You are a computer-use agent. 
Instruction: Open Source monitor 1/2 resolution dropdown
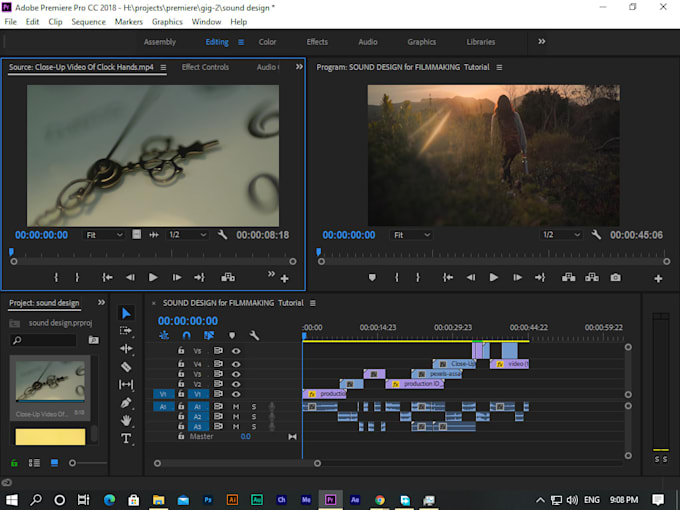[x=187, y=235]
